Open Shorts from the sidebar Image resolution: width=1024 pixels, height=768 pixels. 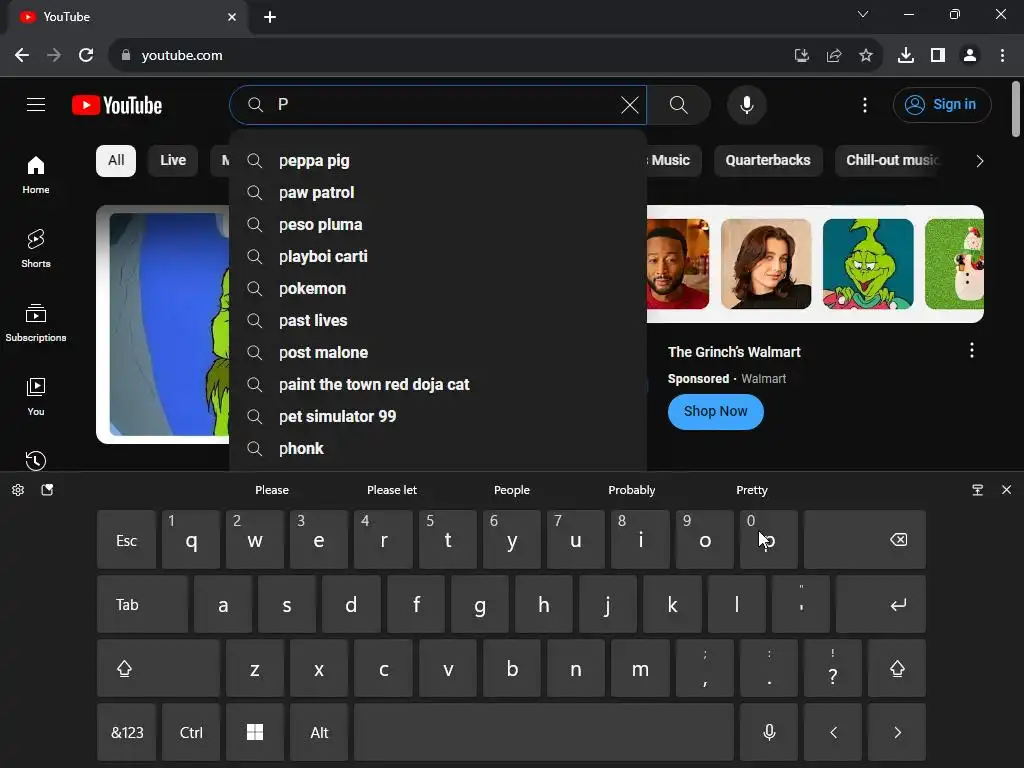[36, 248]
